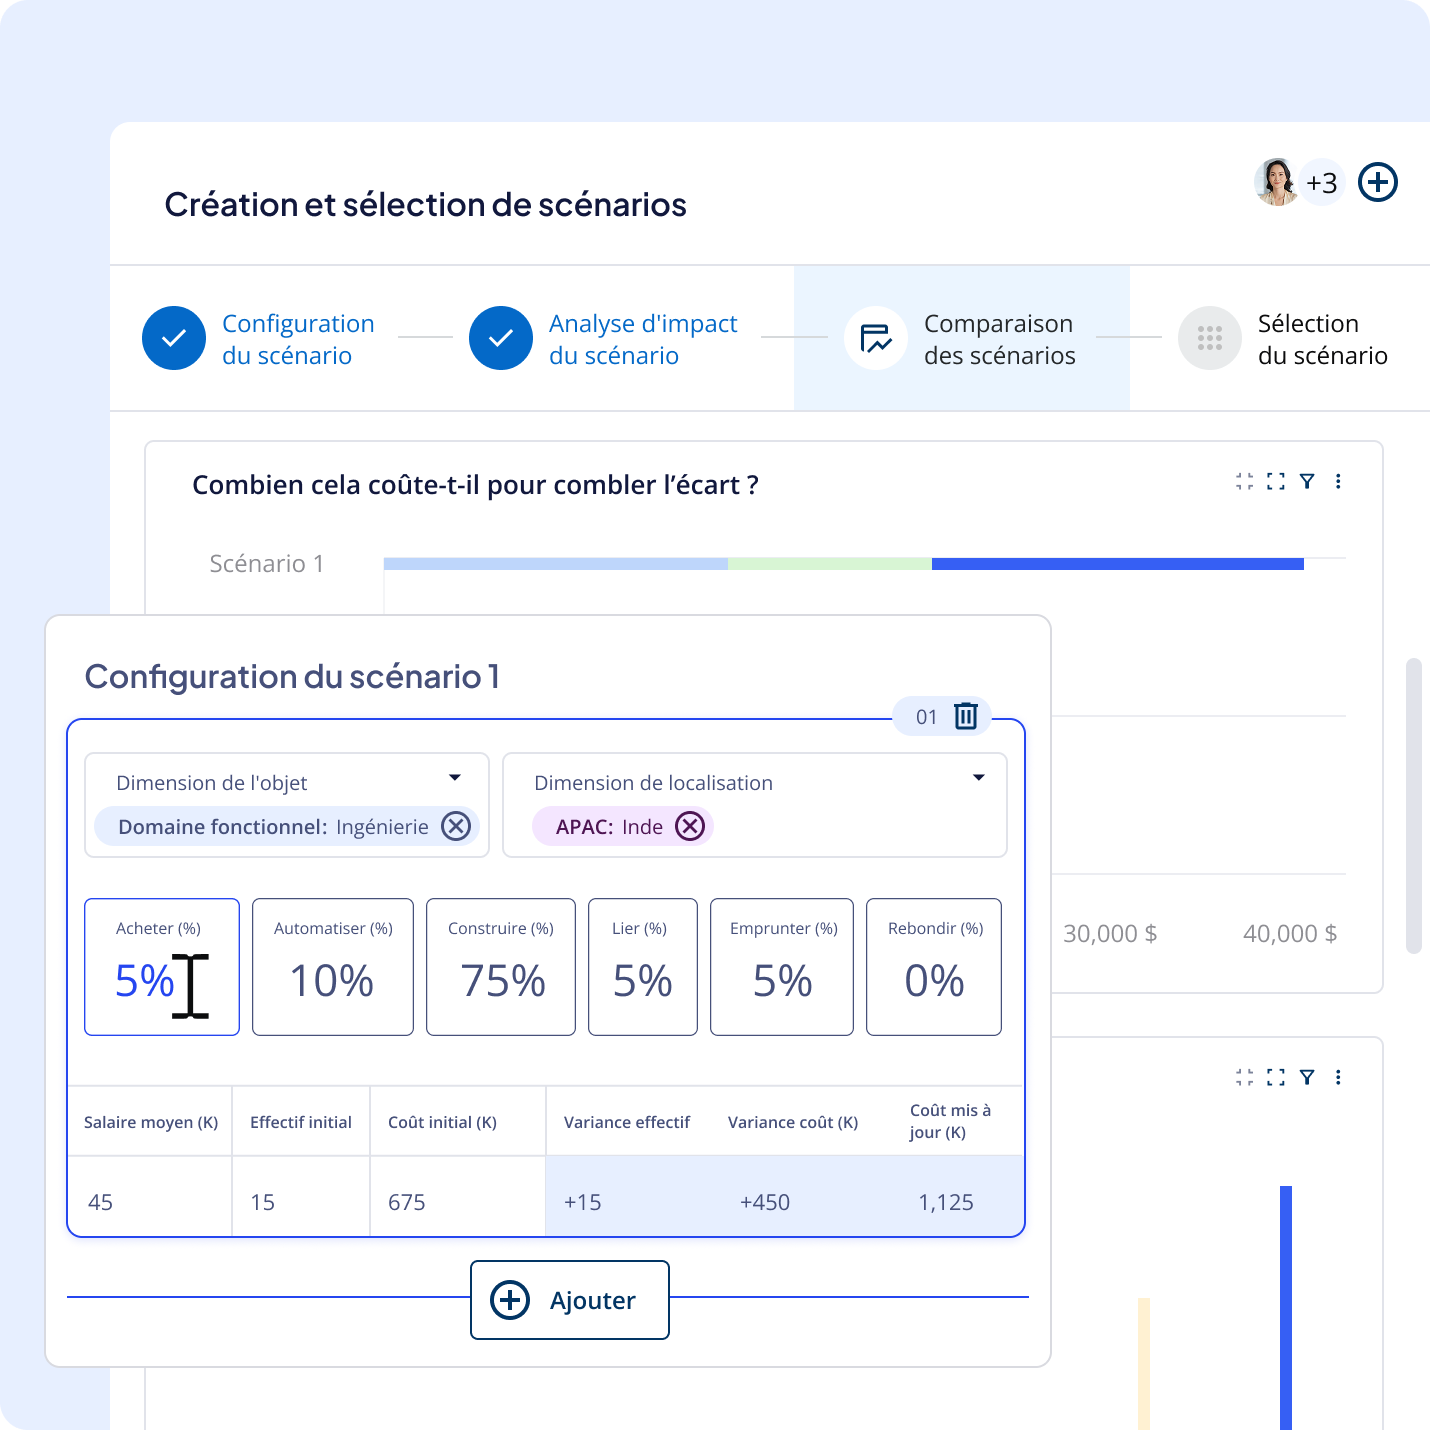The image size is (1430, 1430).
Task: Collapse the cost gap chart panel
Action: click(x=1244, y=482)
